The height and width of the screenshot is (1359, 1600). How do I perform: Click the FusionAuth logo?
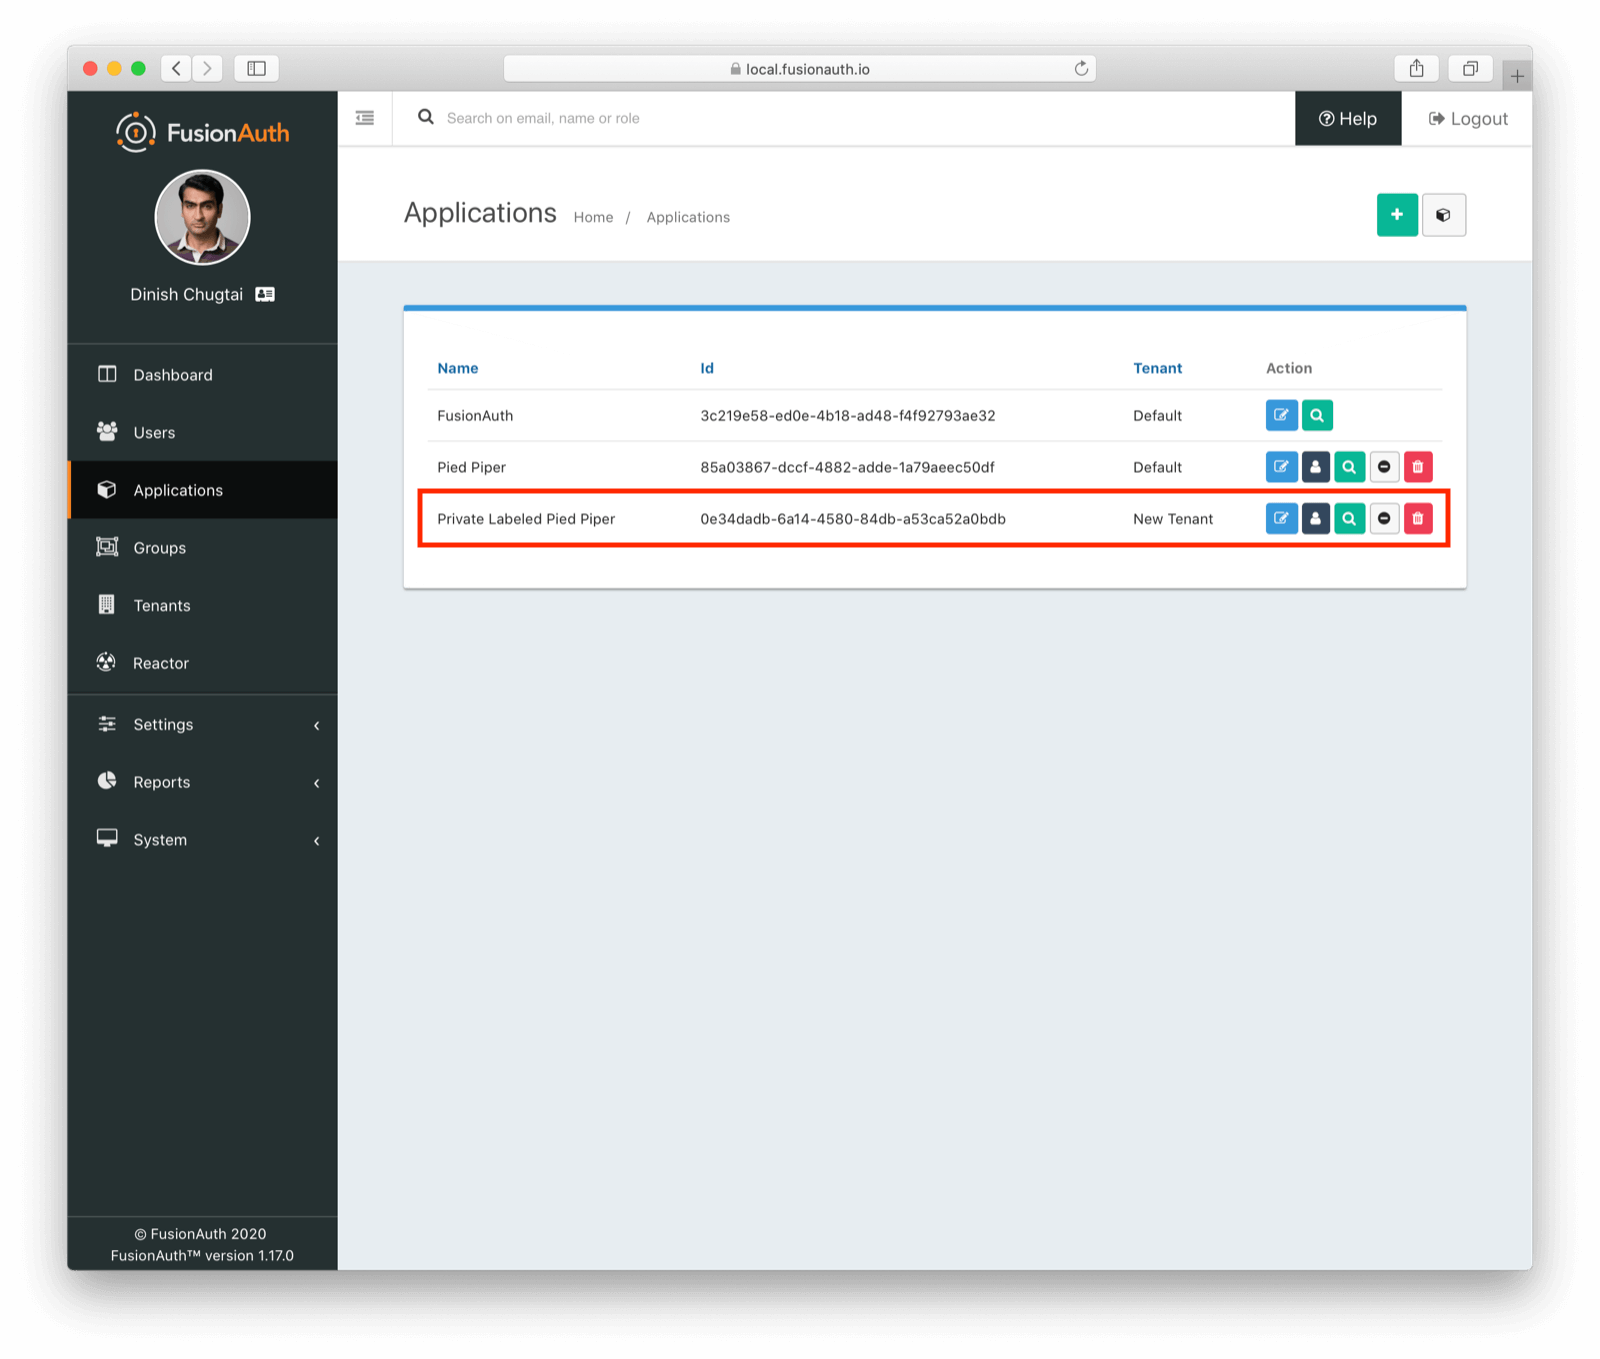[202, 132]
